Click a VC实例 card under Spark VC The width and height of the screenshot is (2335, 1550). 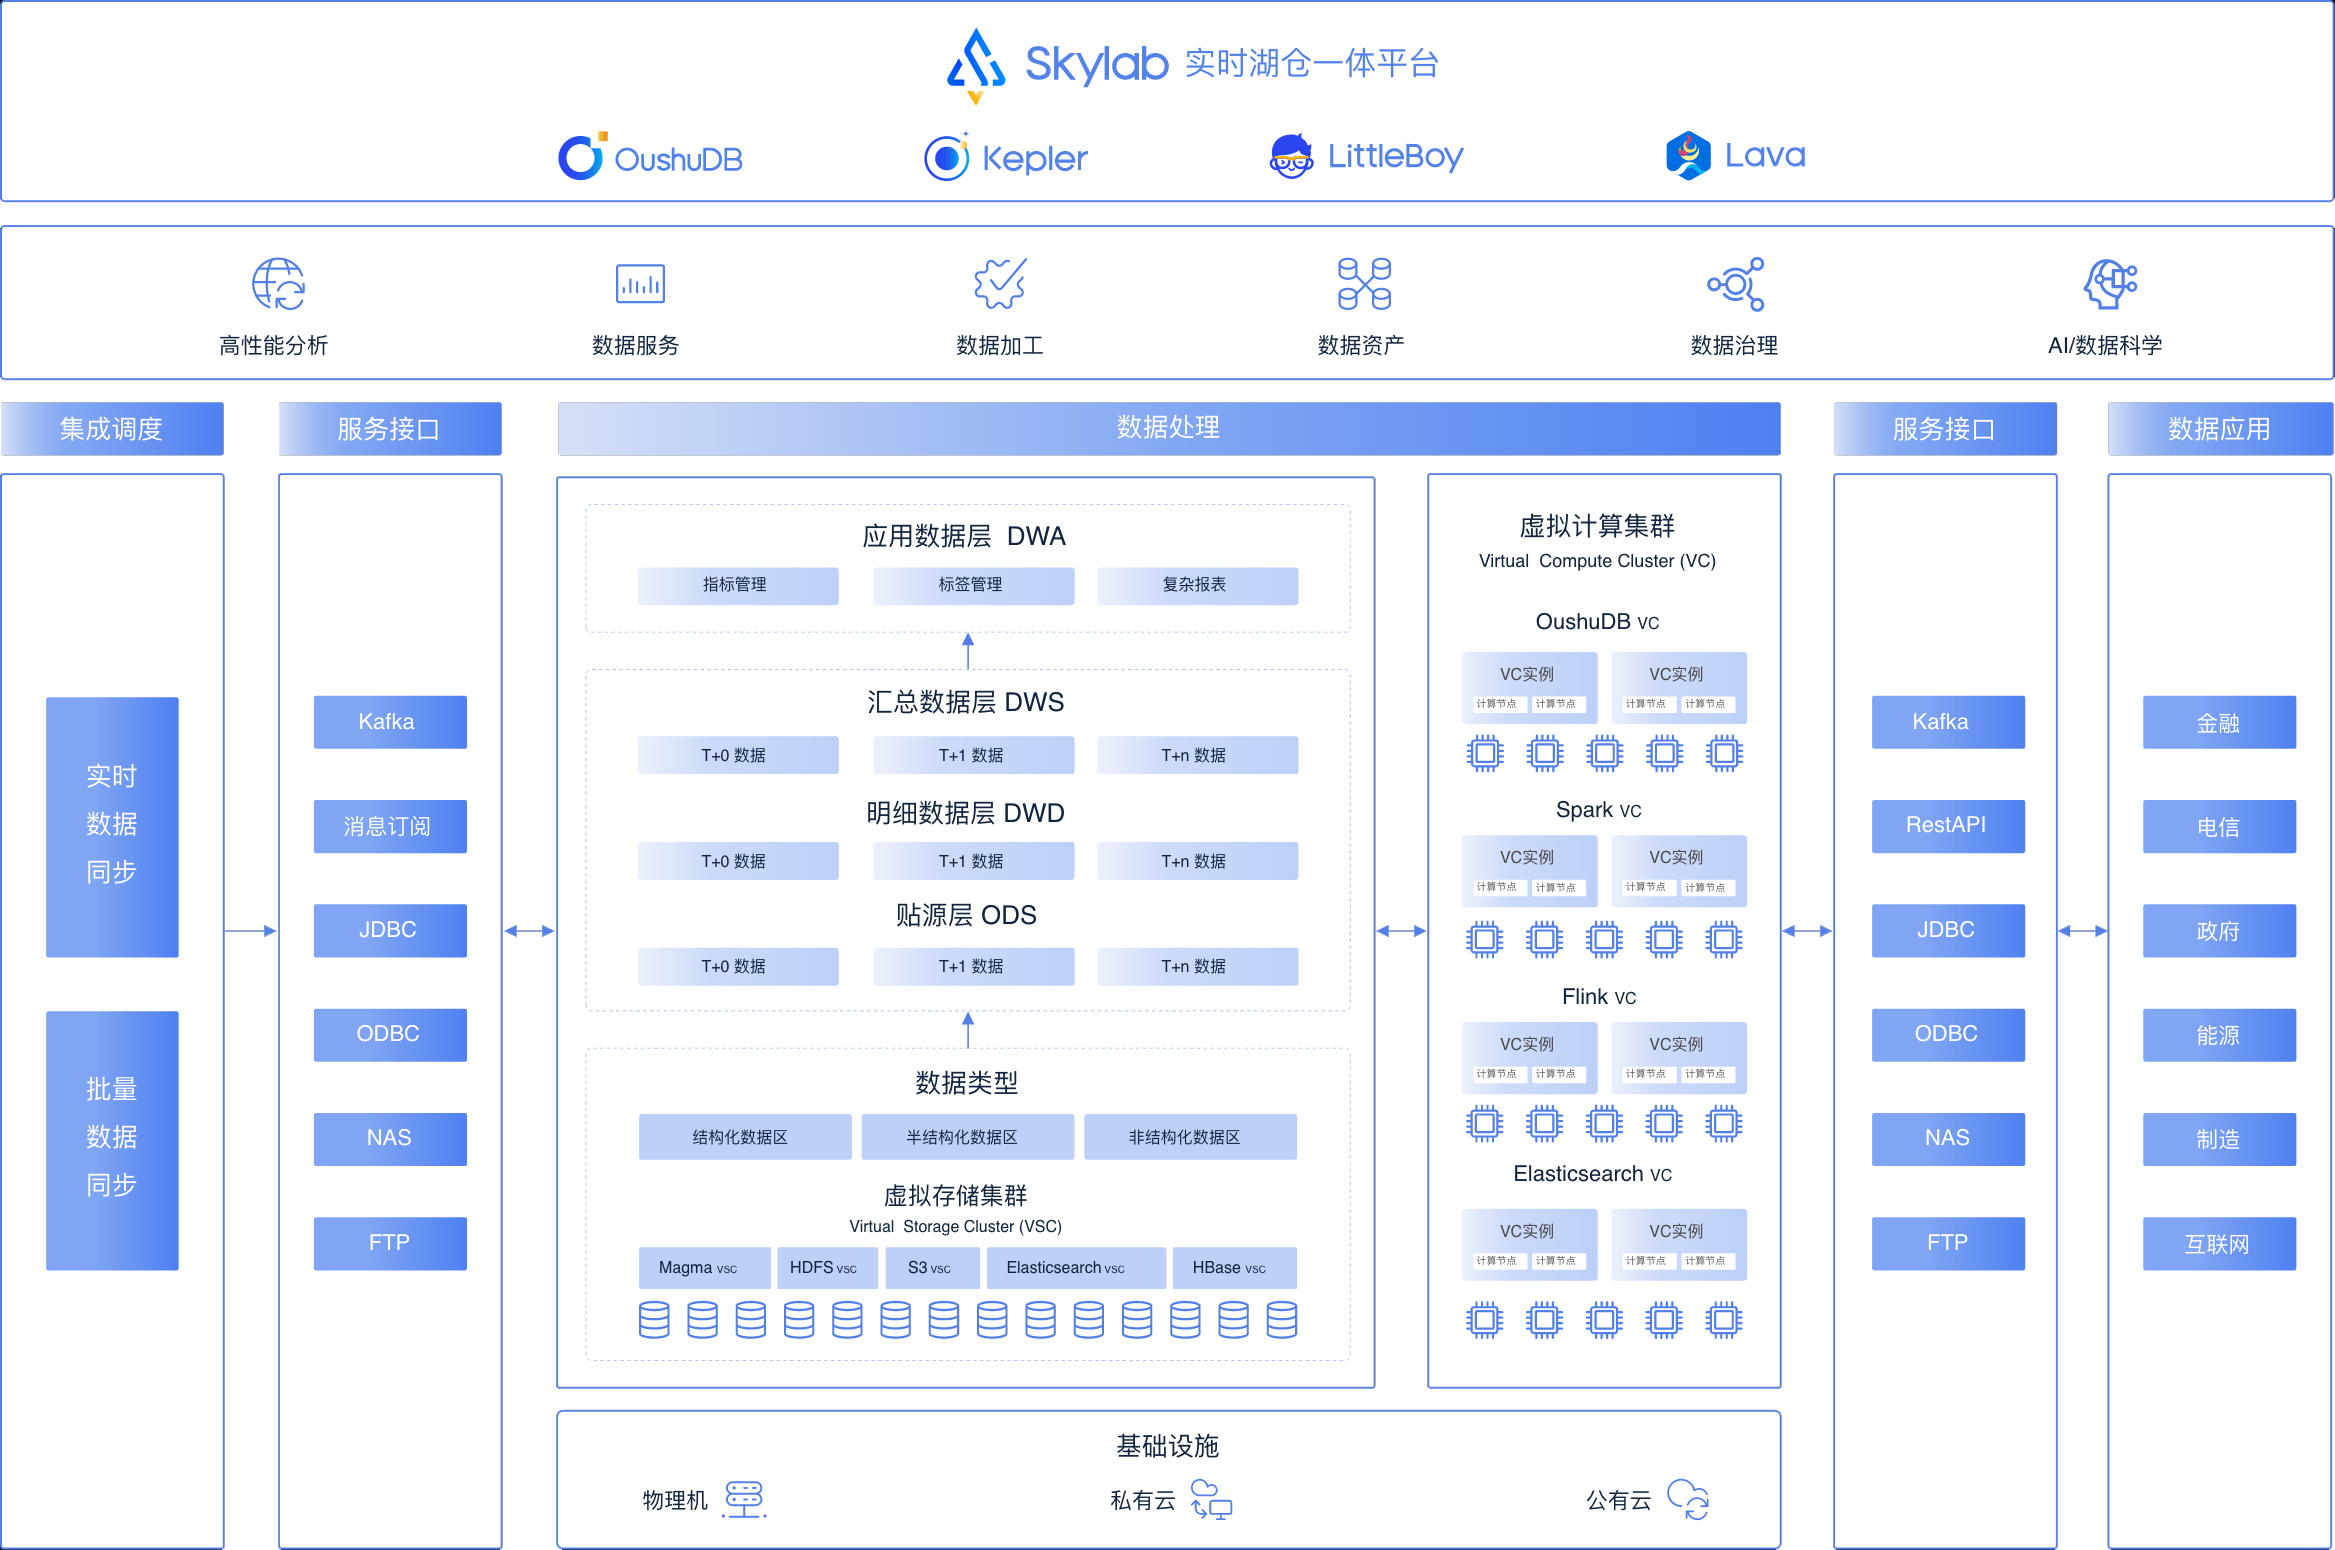pyautogui.click(x=1529, y=869)
